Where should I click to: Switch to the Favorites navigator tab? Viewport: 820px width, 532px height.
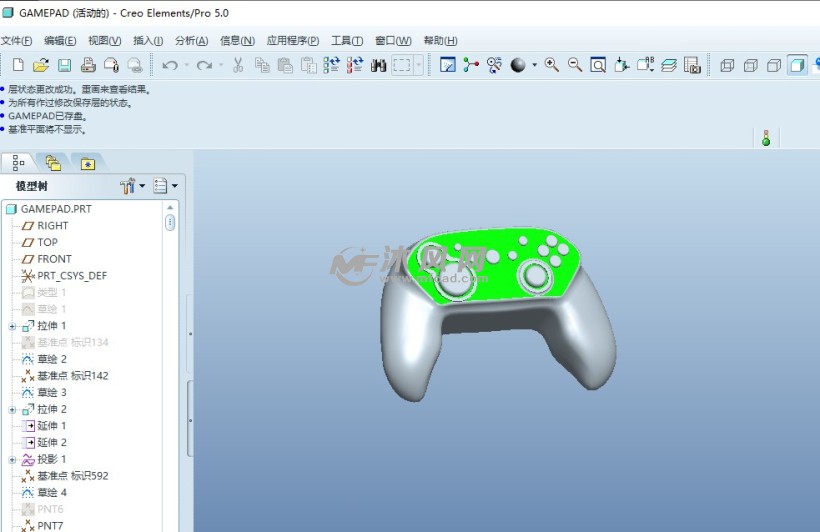pos(87,164)
